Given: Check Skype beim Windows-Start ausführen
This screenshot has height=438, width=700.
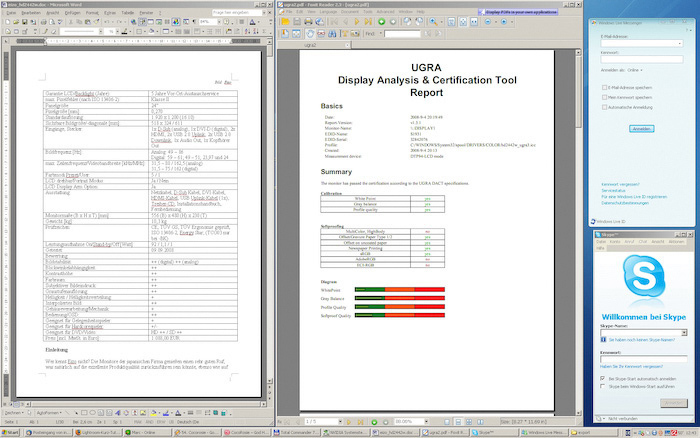Looking at the screenshot, I should 603,386.
